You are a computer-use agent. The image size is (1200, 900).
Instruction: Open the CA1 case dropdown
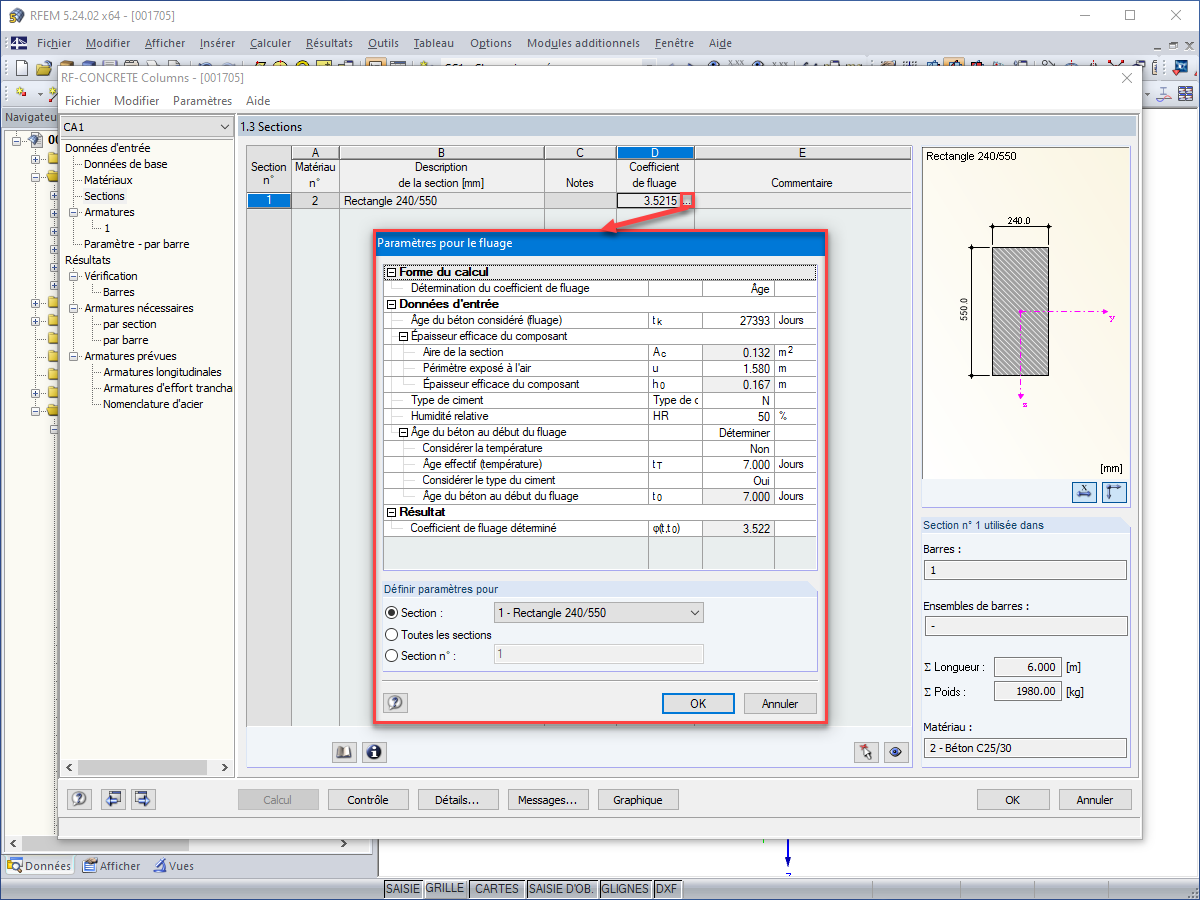[x=224, y=127]
